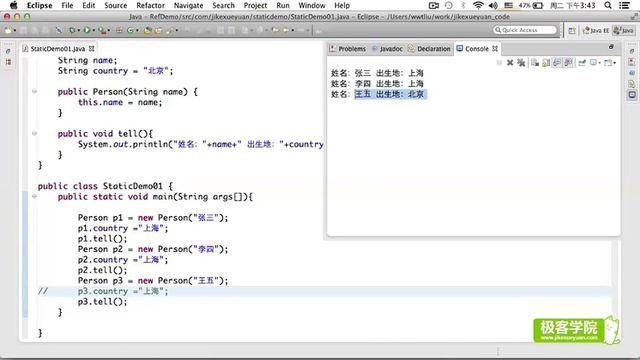Viewport: 640px width, 360px height.
Task: Open the Project menu
Action: 255,5
